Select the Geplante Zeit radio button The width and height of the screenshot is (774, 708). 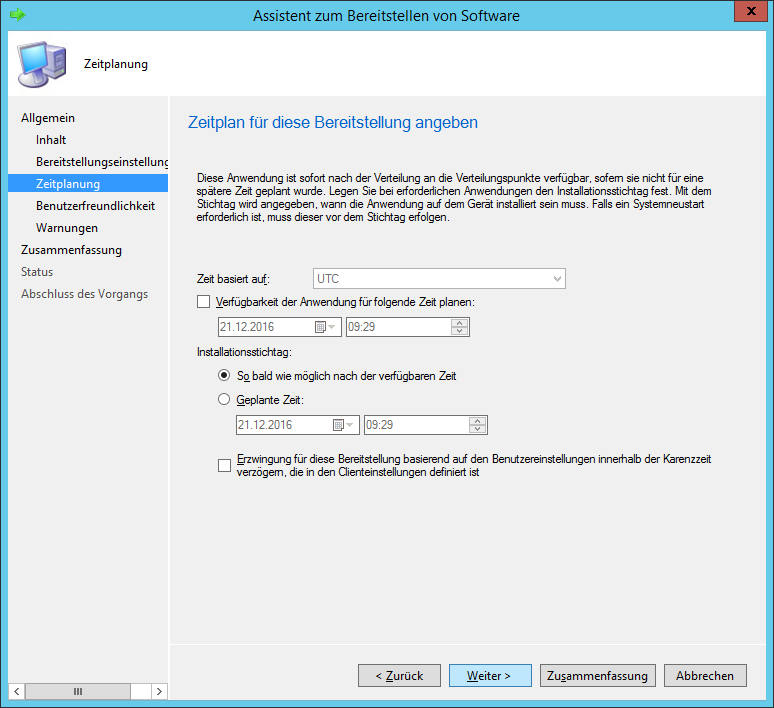pyautogui.click(x=224, y=400)
